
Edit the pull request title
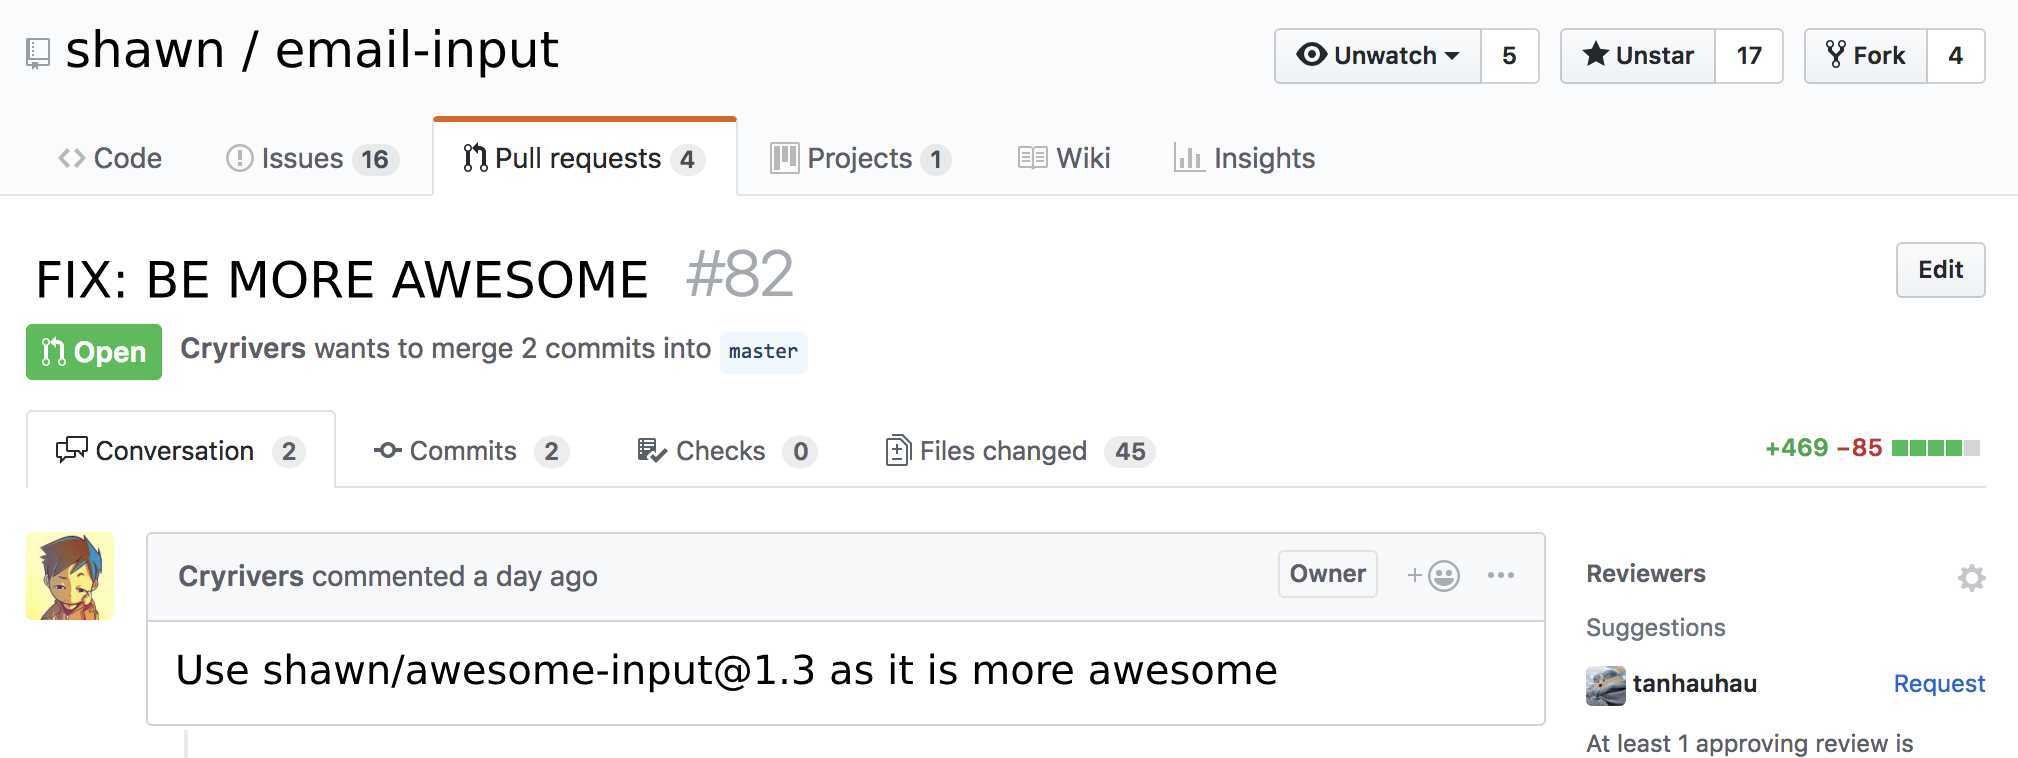click(x=1940, y=270)
